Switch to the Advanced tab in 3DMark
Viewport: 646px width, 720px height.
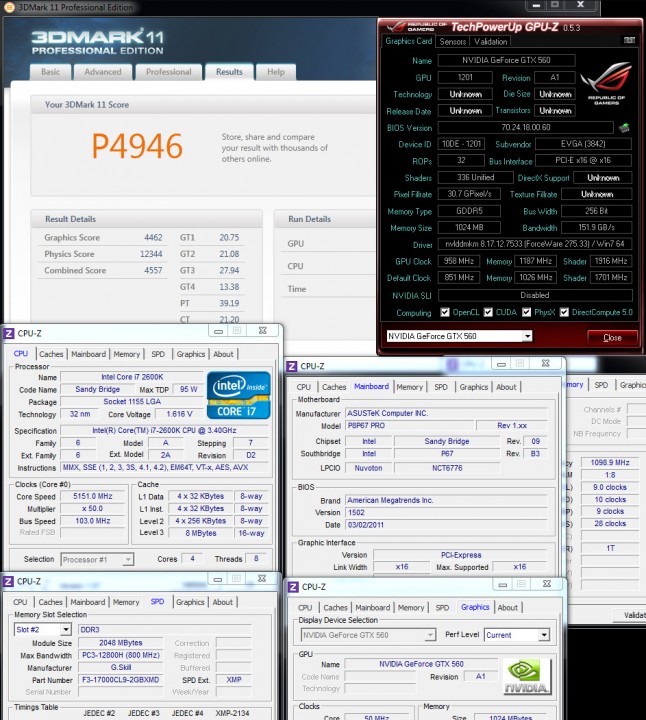103,72
